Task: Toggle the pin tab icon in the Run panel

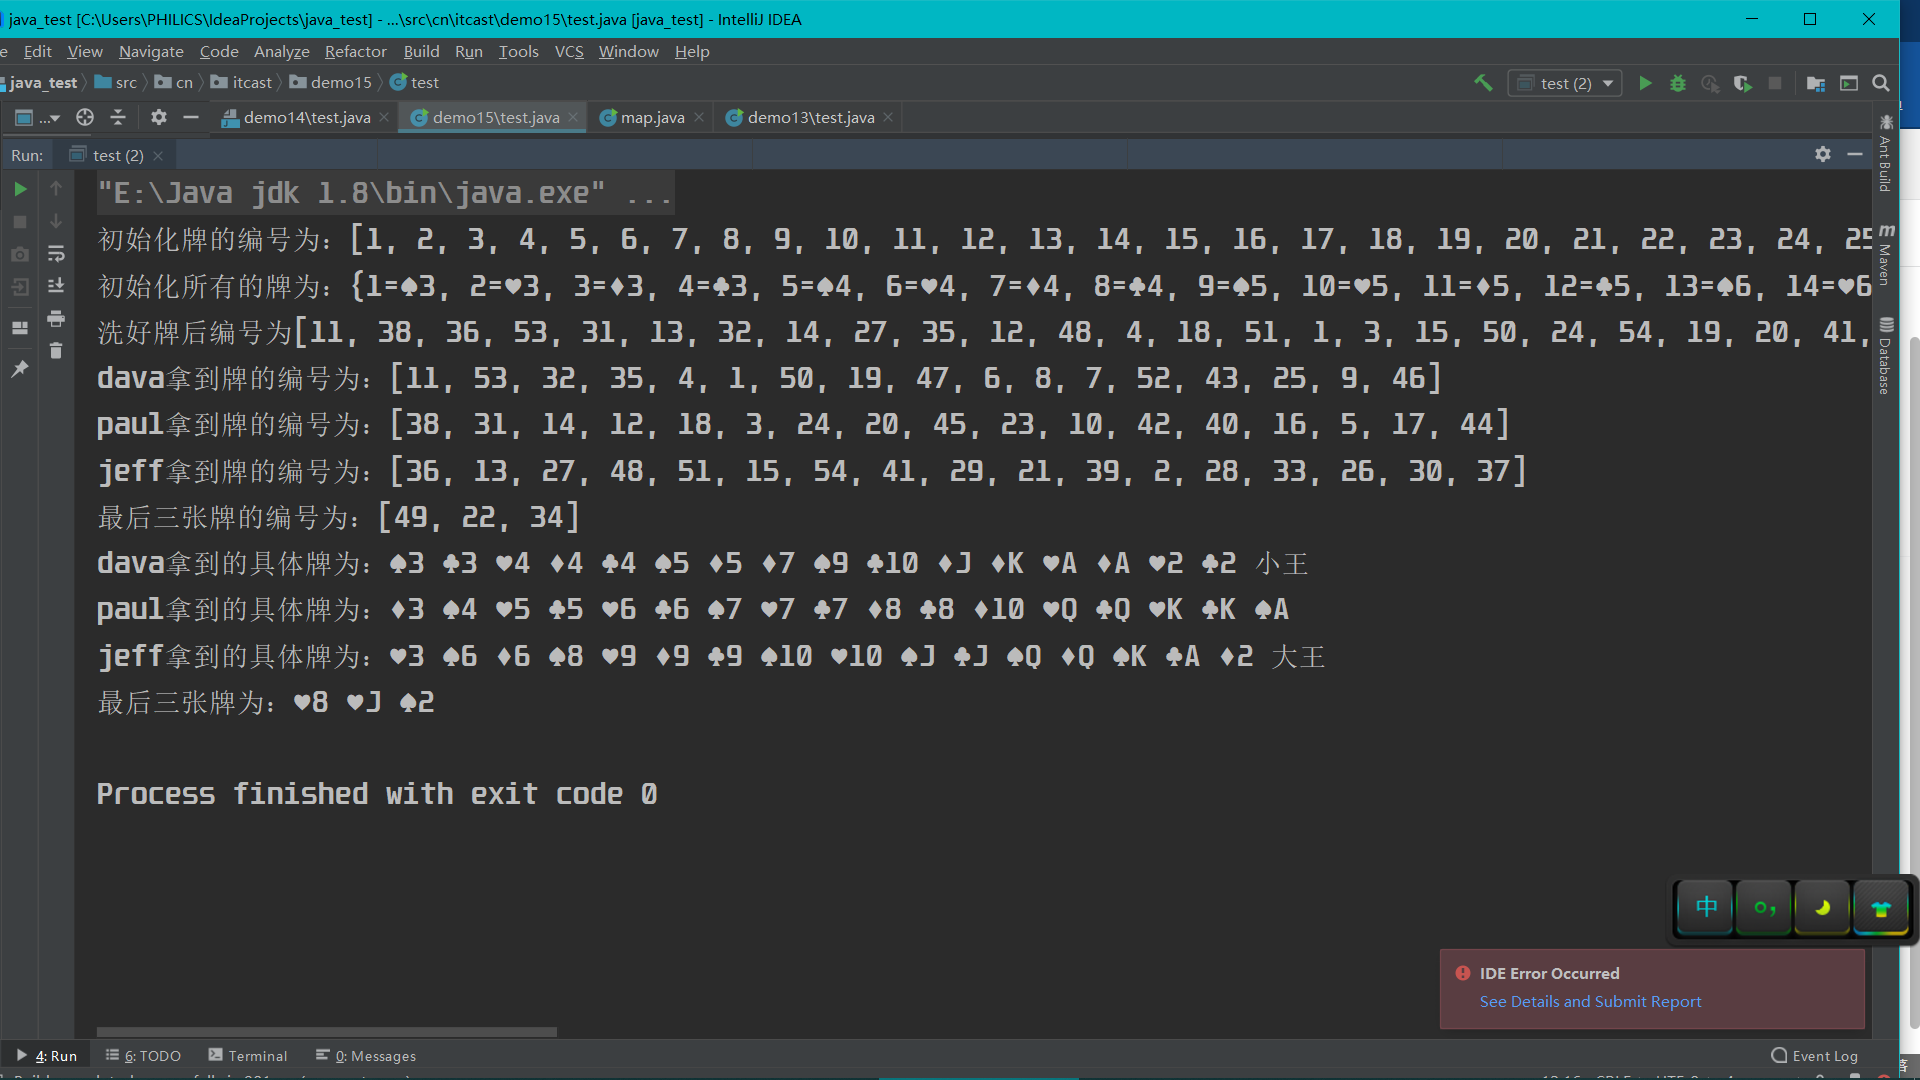Action: 20,370
